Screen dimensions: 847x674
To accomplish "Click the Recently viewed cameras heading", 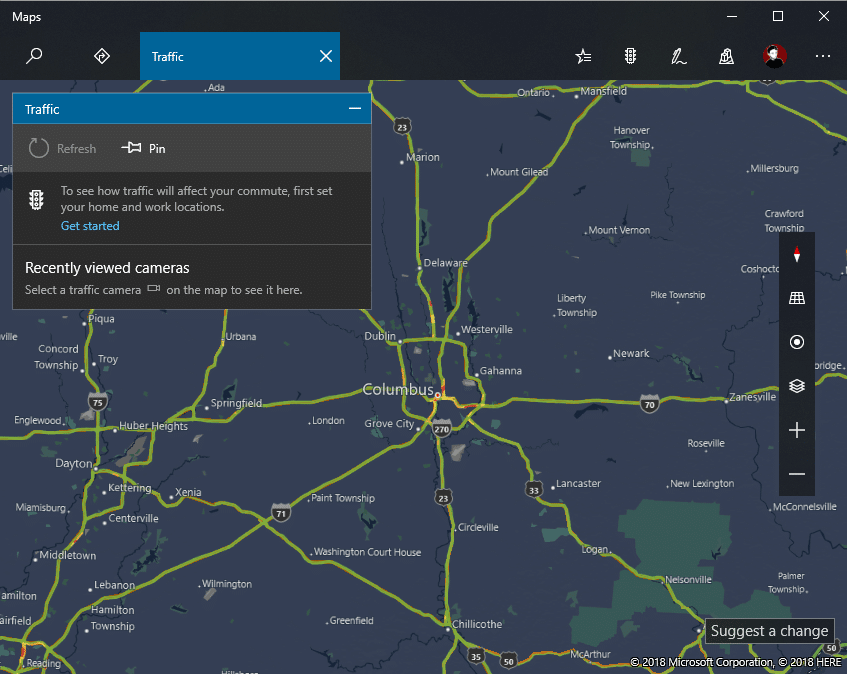I will pyautogui.click(x=107, y=268).
